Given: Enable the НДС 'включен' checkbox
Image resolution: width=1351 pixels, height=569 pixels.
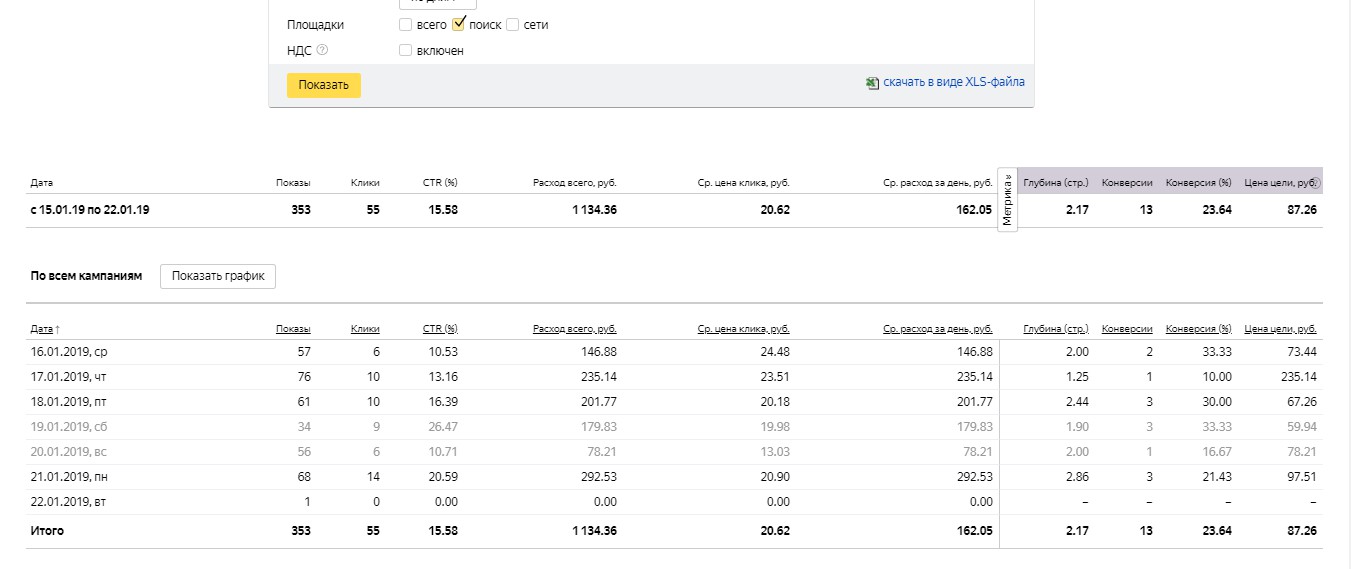Looking at the screenshot, I should [405, 50].
